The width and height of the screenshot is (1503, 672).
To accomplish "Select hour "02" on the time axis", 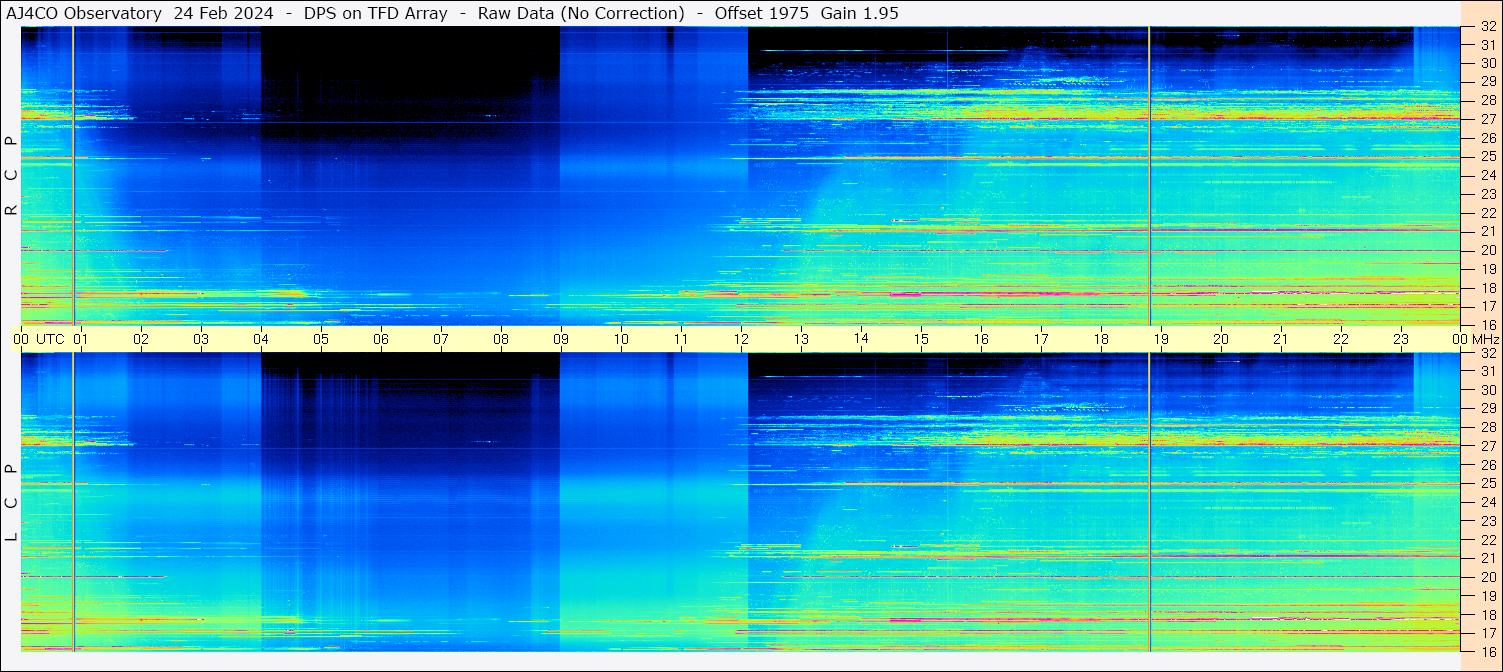I will click(x=141, y=339).
